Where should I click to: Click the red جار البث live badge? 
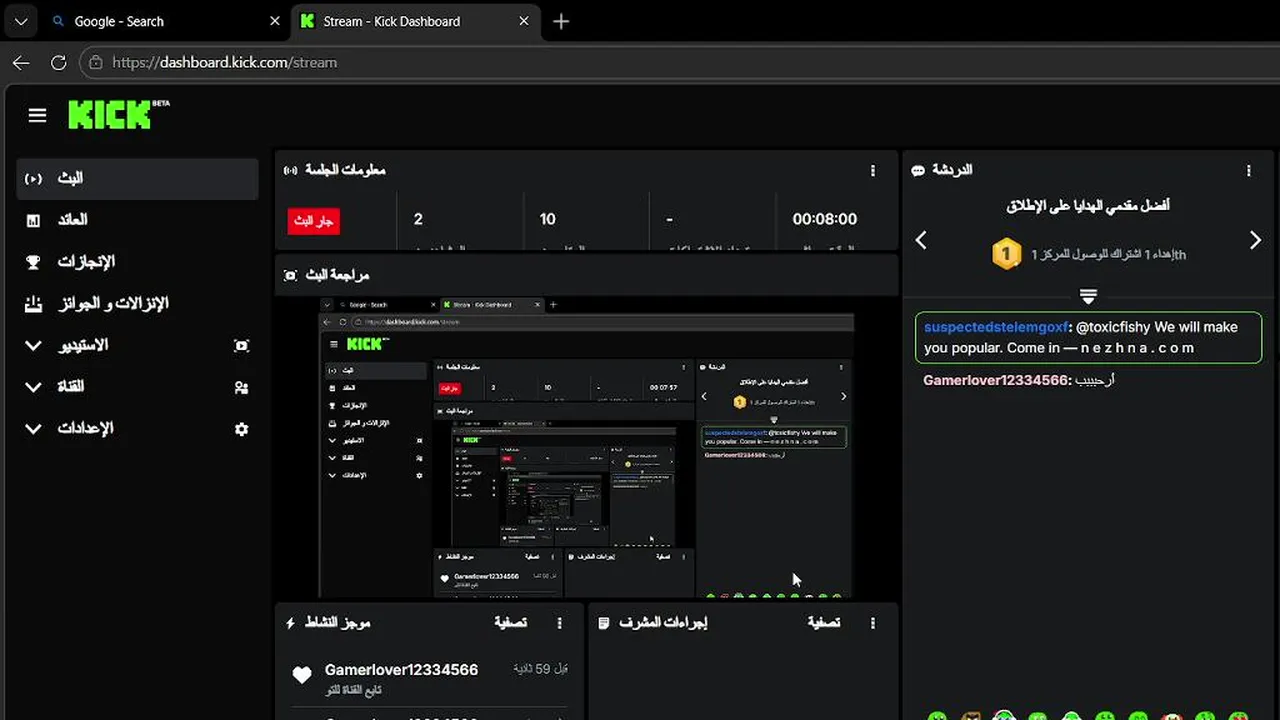314,221
